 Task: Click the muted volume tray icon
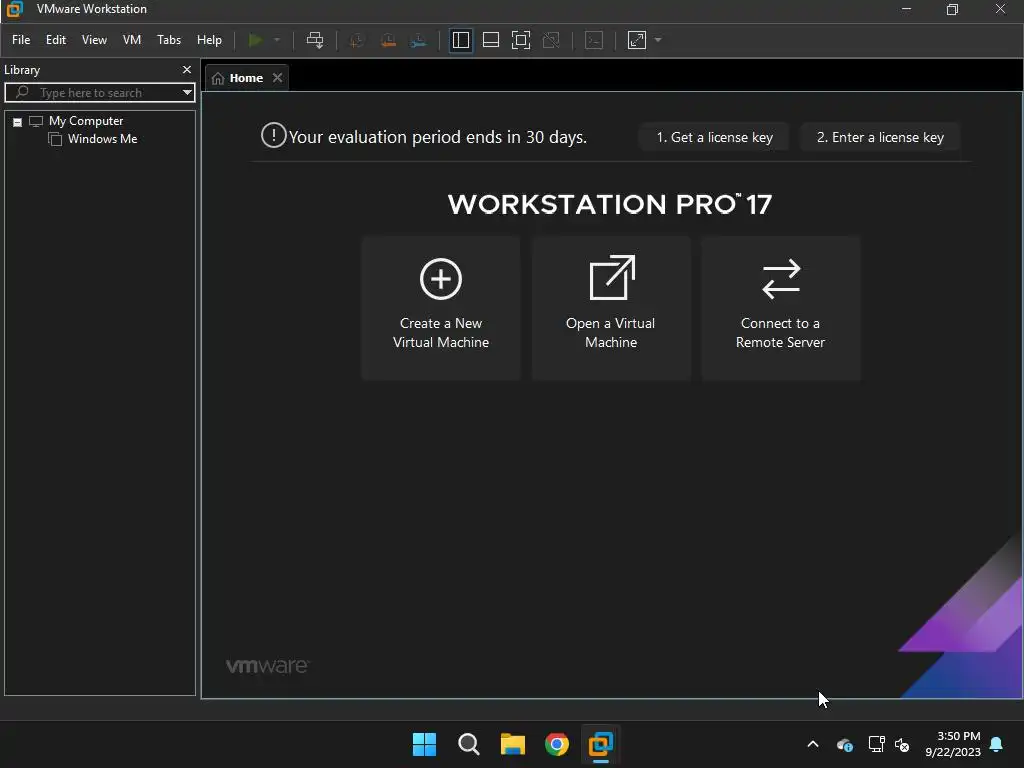point(903,744)
